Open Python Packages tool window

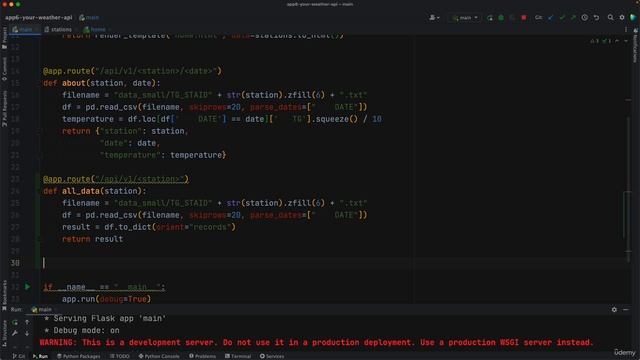pyautogui.click(x=78, y=356)
